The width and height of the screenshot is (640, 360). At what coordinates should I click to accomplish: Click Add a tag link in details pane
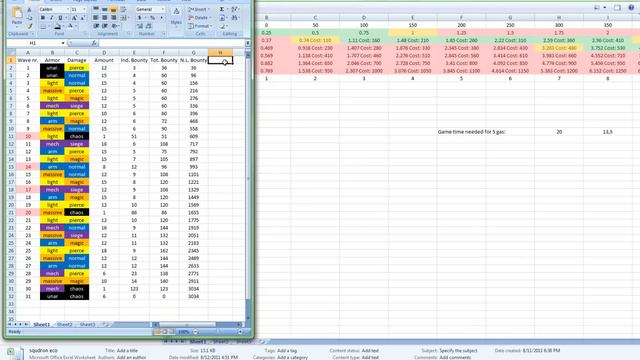(x=287, y=351)
